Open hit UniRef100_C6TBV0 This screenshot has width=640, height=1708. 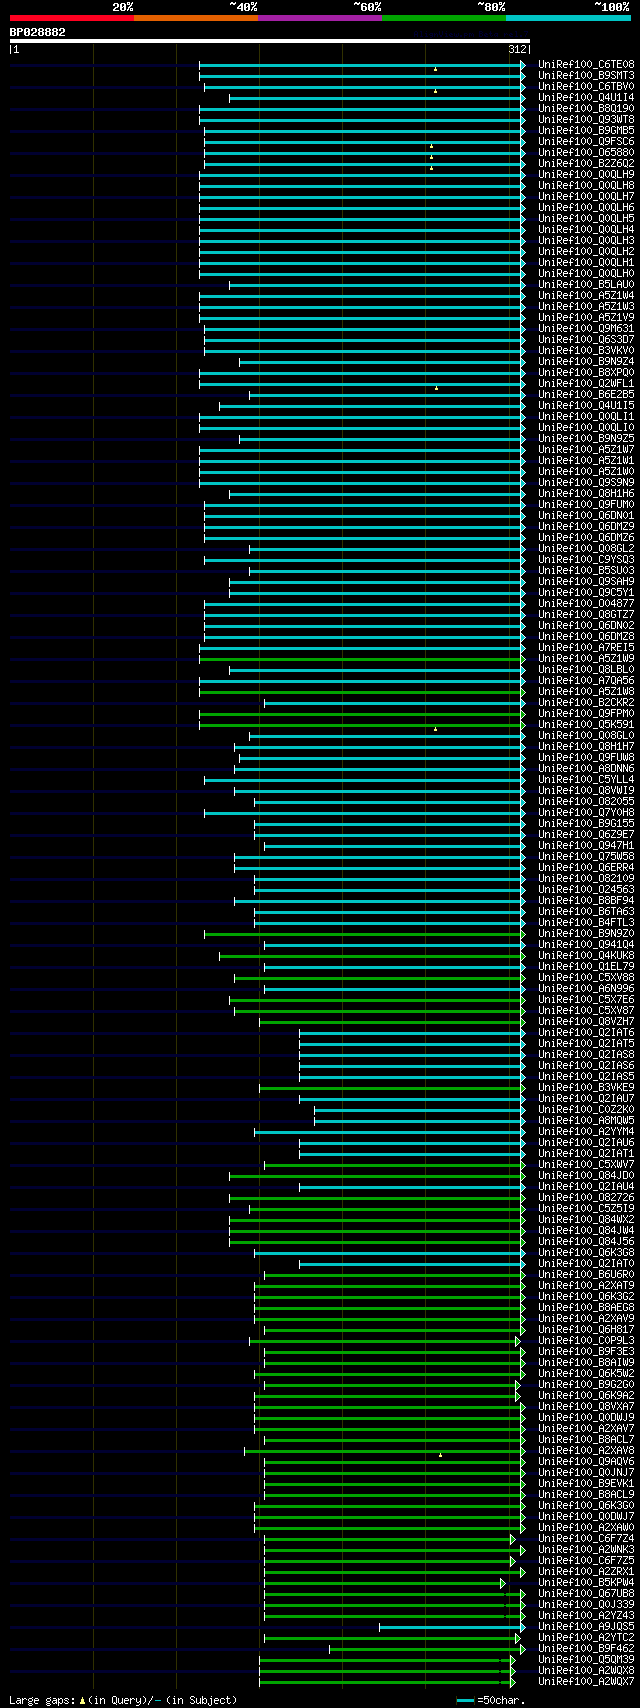point(586,86)
